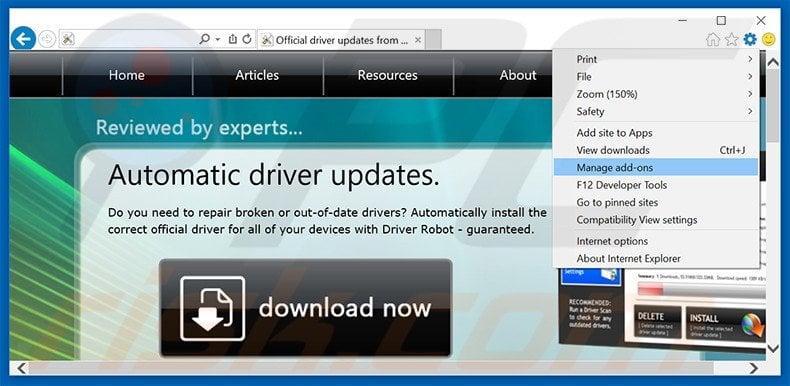Select Manage add-ons in the menu
790x386 pixels.
point(655,167)
